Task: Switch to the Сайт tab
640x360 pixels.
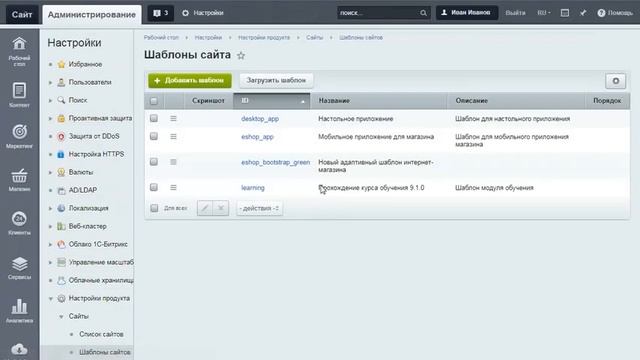Action: tap(22, 15)
